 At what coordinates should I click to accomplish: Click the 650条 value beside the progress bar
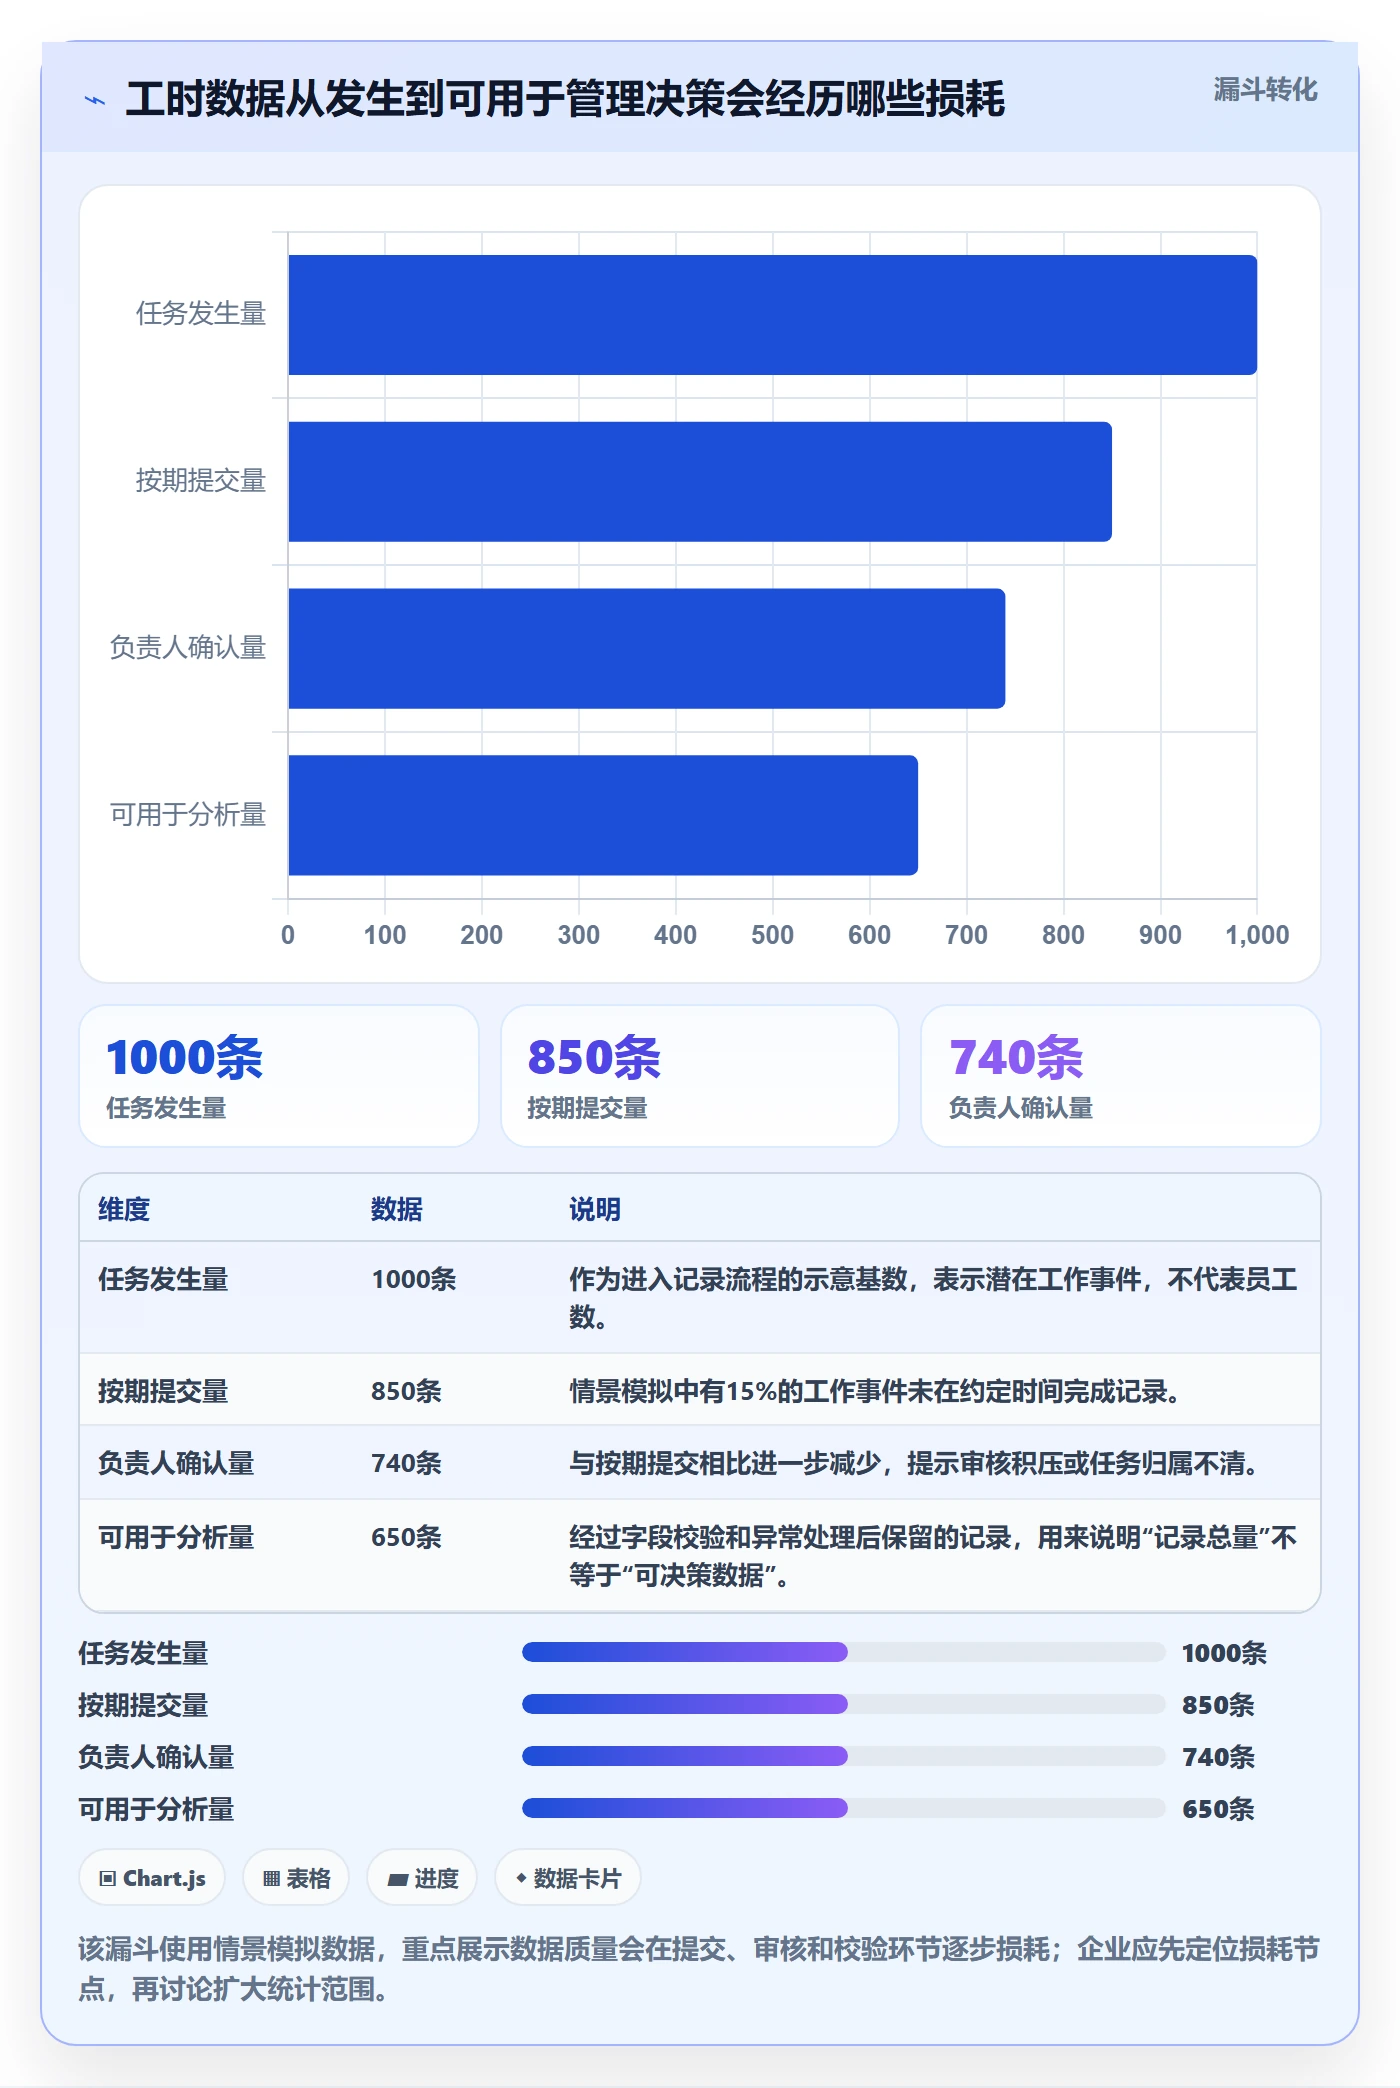coord(1218,1808)
